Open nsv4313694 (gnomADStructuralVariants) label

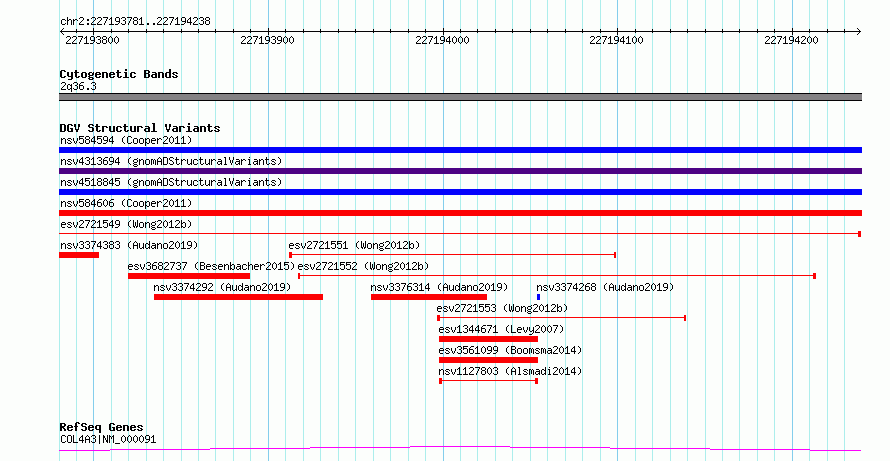point(171,161)
